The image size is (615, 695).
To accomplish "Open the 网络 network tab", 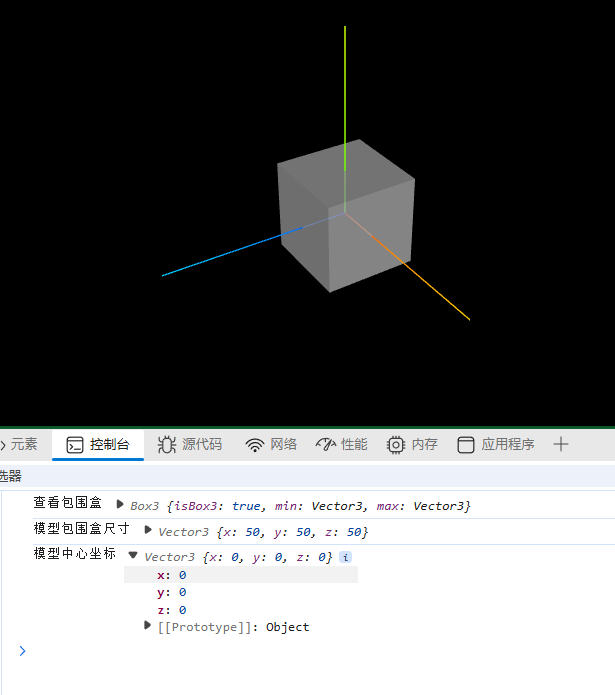I will 271,445.
